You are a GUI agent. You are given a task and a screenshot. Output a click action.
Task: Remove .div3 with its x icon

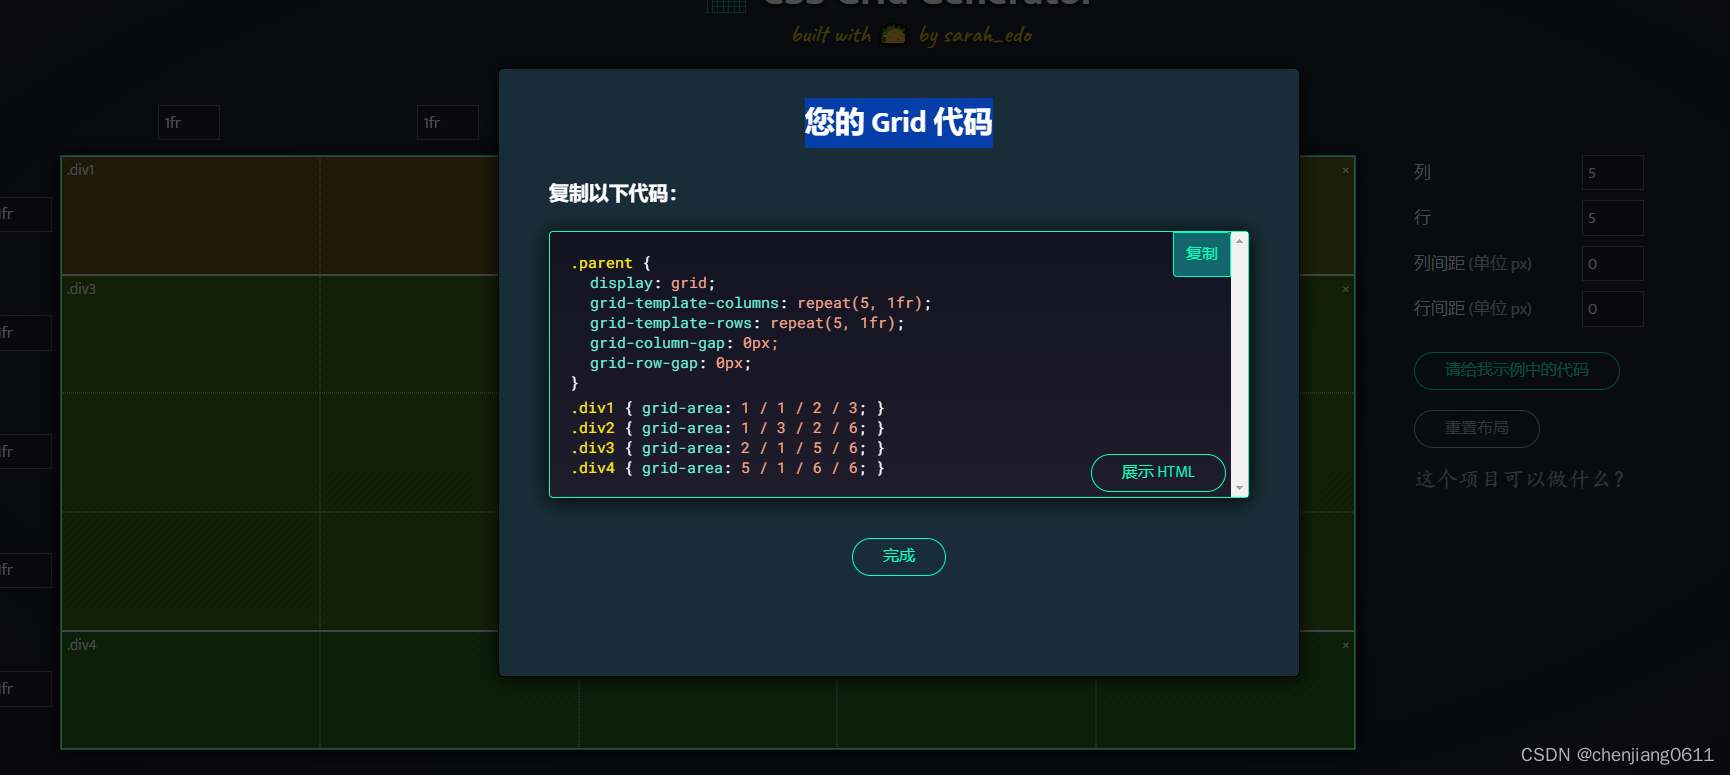1345,289
